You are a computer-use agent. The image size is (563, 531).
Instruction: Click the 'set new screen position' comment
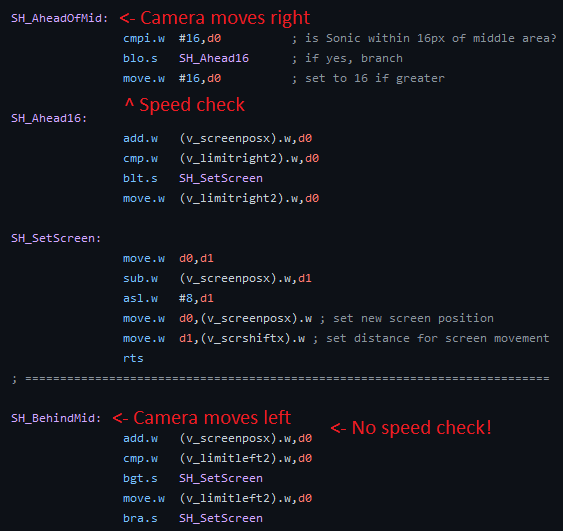click(413, 318)
